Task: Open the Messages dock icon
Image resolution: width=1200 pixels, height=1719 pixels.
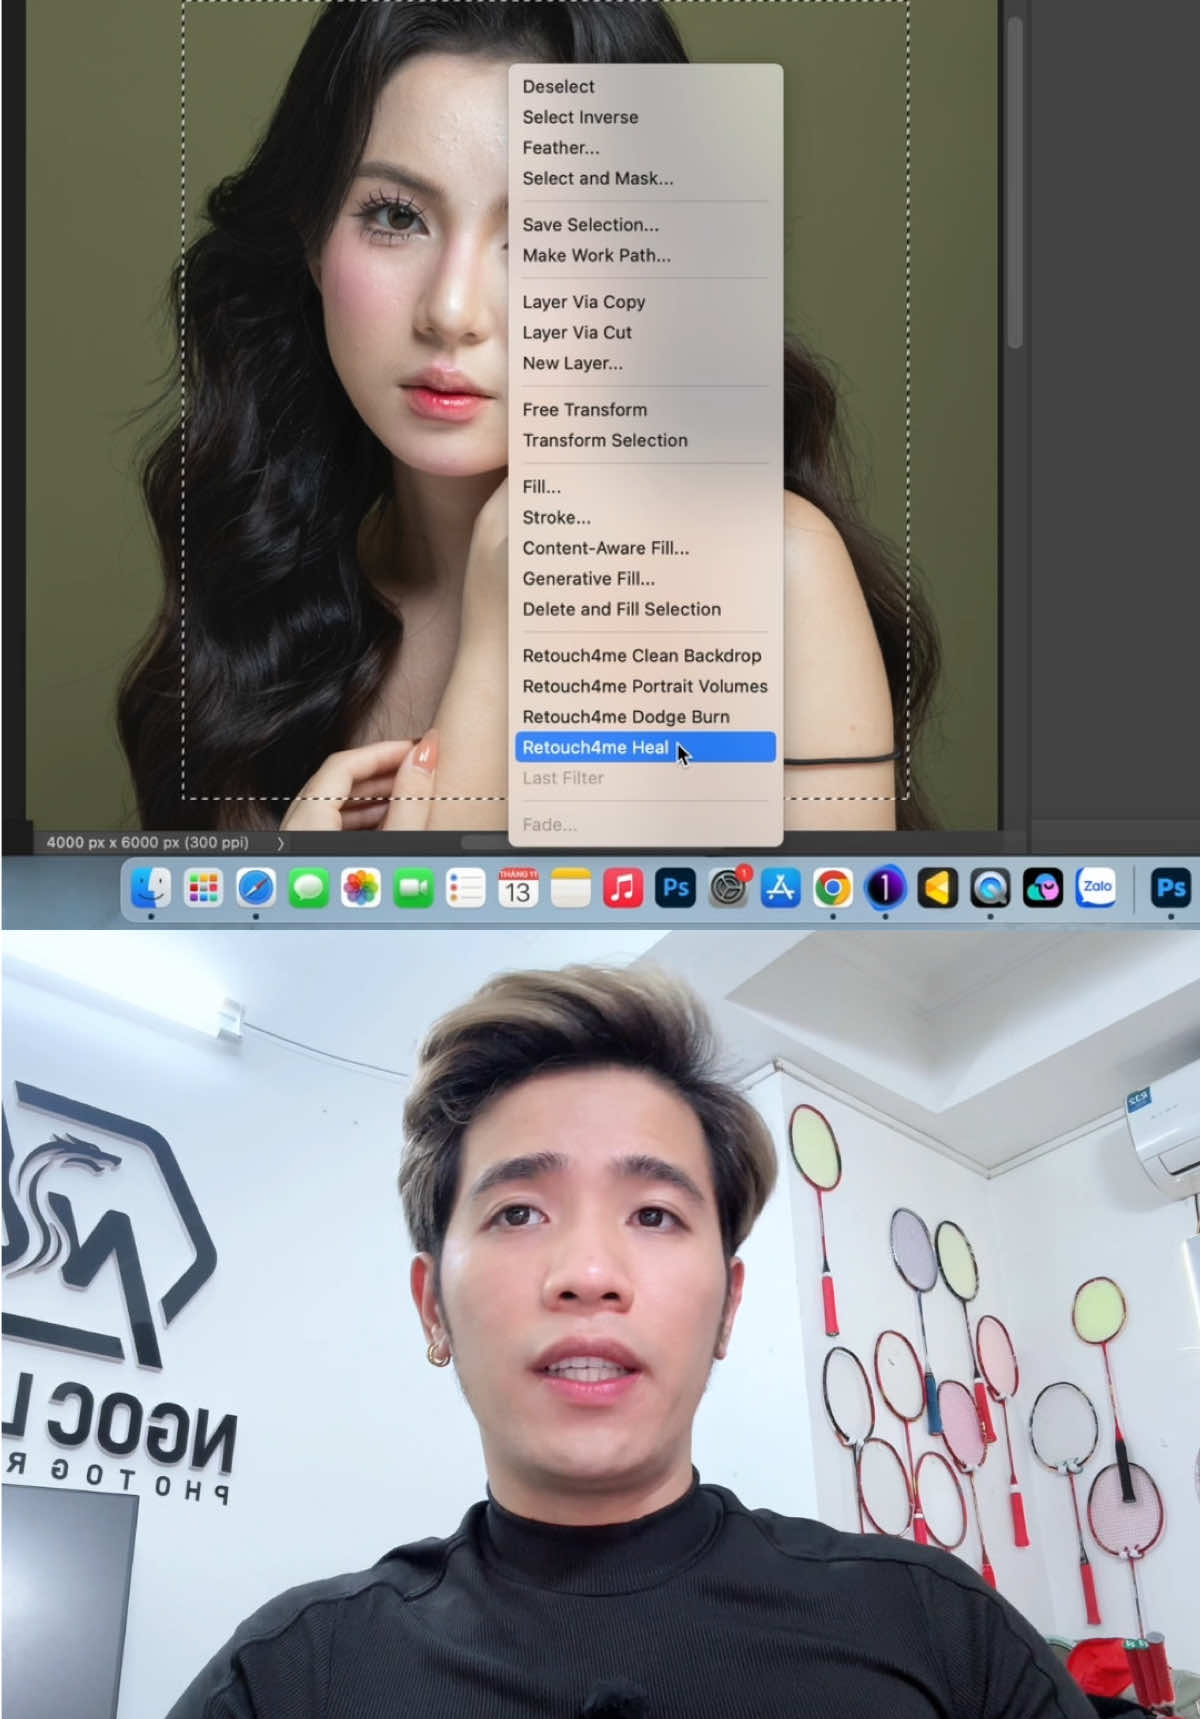Action: click(309, 888)
